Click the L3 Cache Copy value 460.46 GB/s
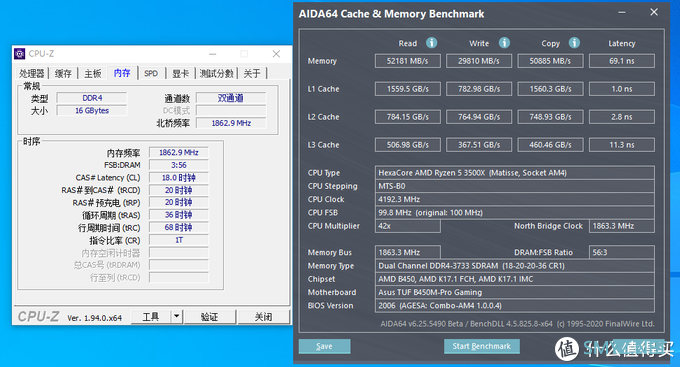The image size is (680, 367). pyautogui.click(x=550, y=145)
